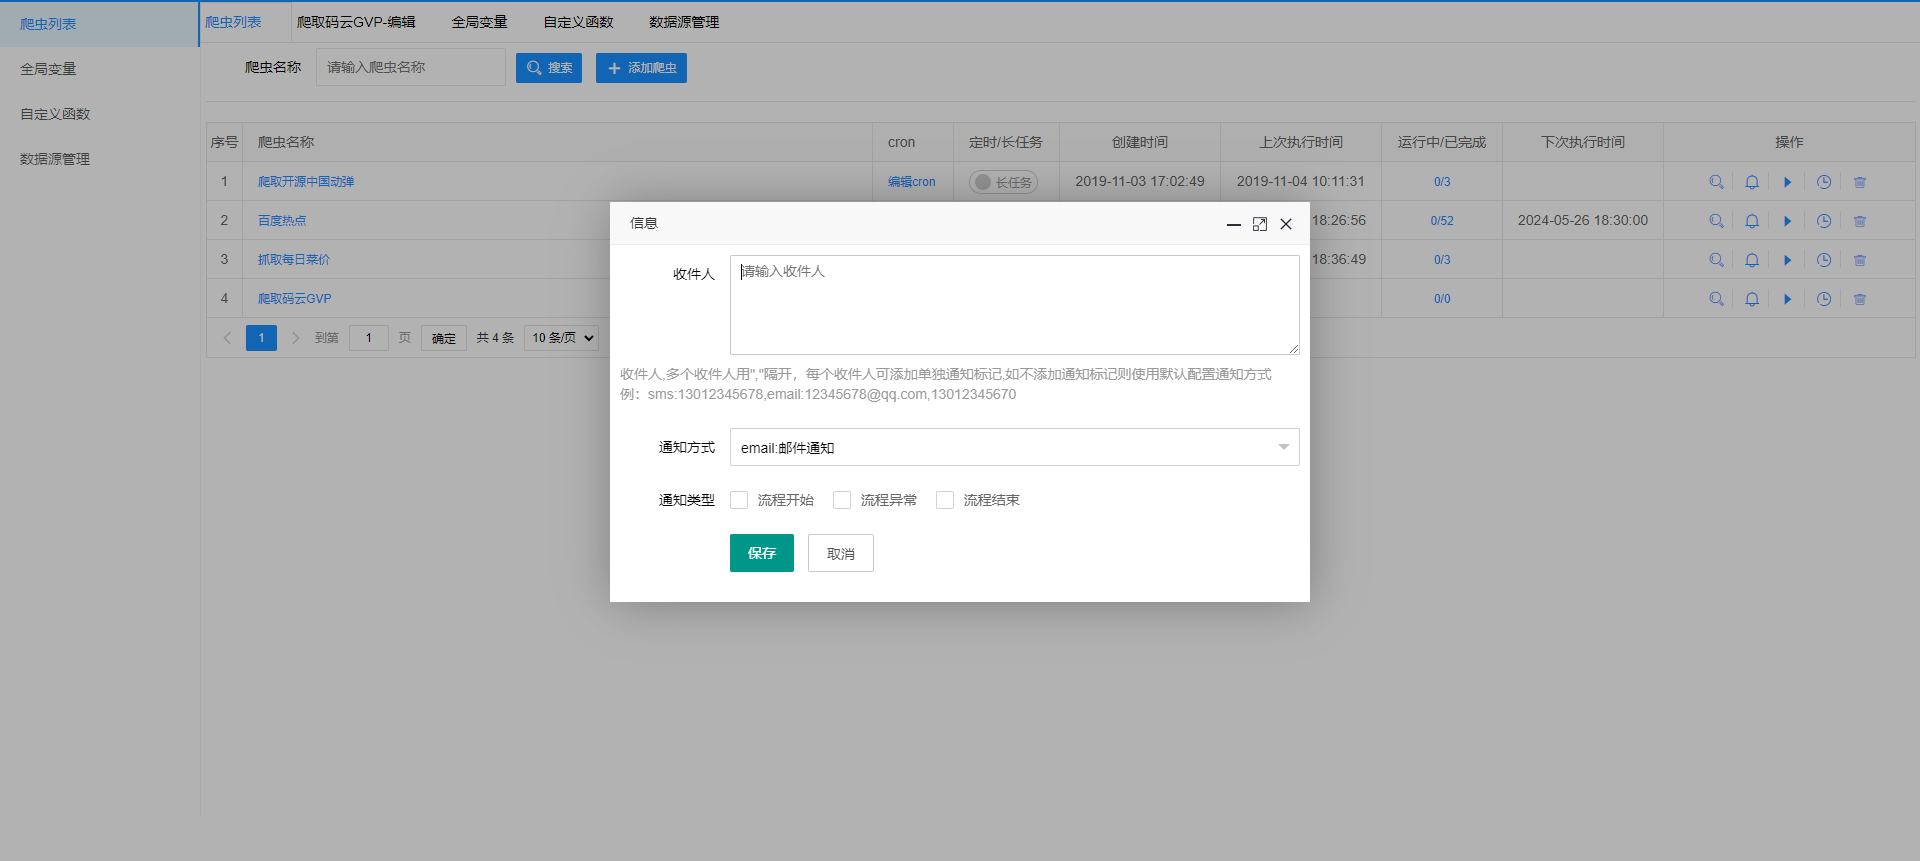This screenshot has height=861, width=1920.
Task: Open the 0/52 run count link
Action: (x=1442, y=221)
